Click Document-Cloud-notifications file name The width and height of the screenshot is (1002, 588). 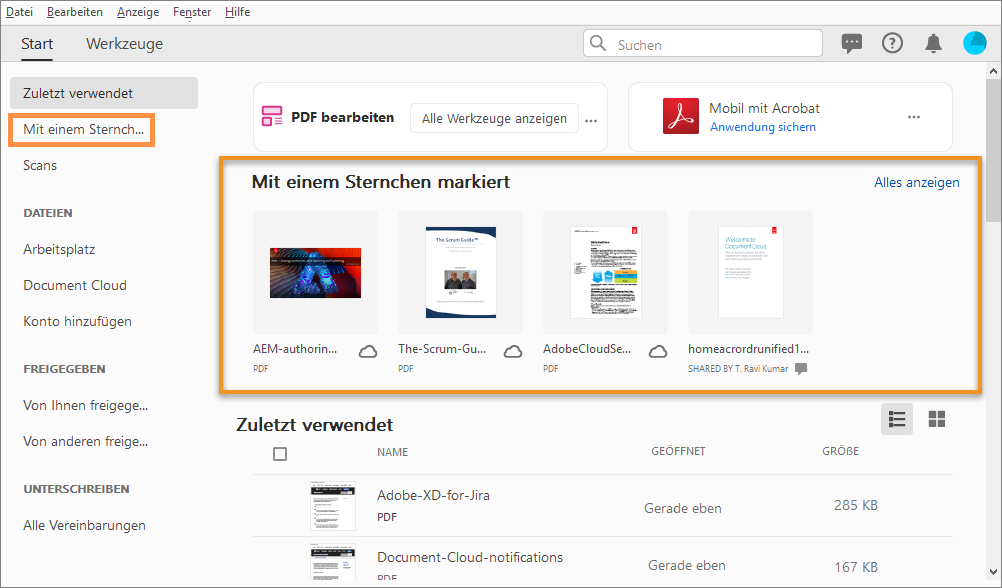470,557
